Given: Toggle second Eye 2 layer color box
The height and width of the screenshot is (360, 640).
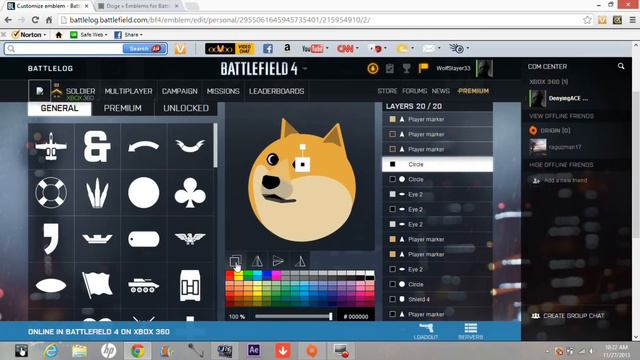Looking at the screenshot, I should point(392,209).
